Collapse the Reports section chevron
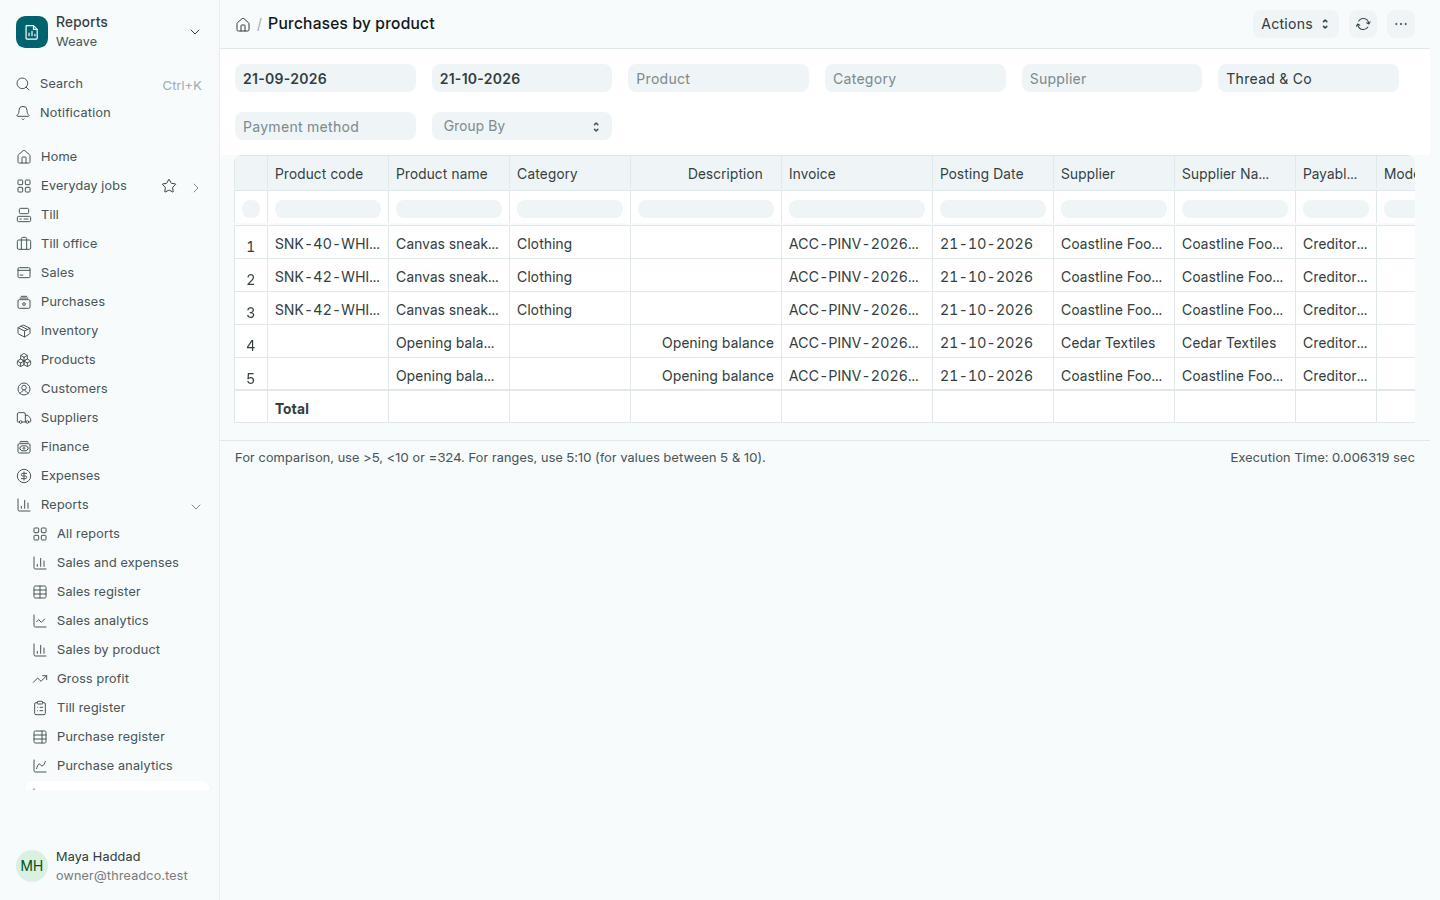The height and width of the screenshot is (900, 1440). click(x=196, y=506)
